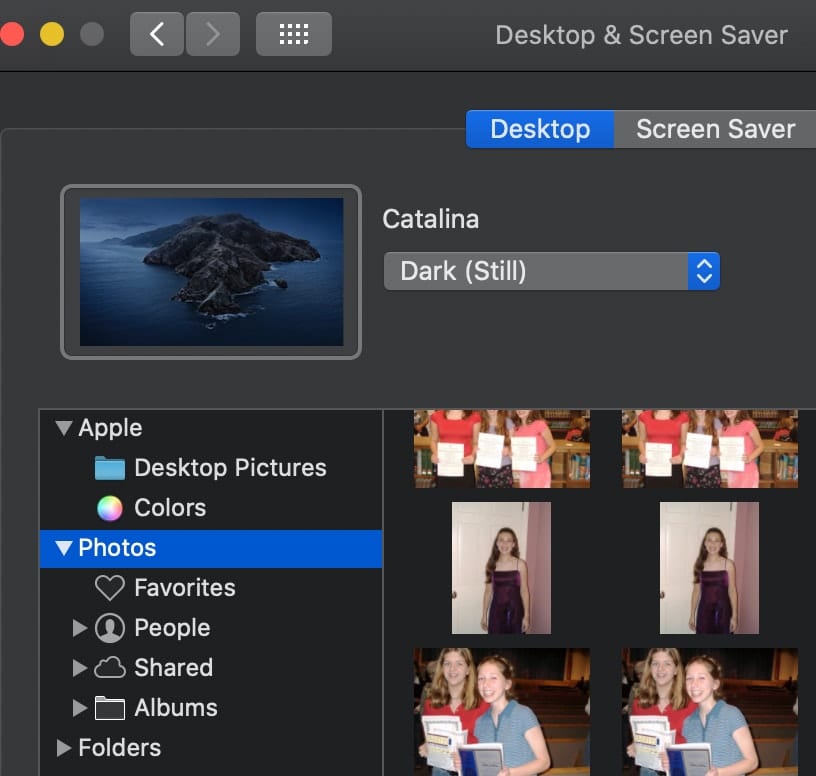Click the People silhouette icon
Image resolution: width=816 pixels, height=776 pixels.
coord(110,628)
